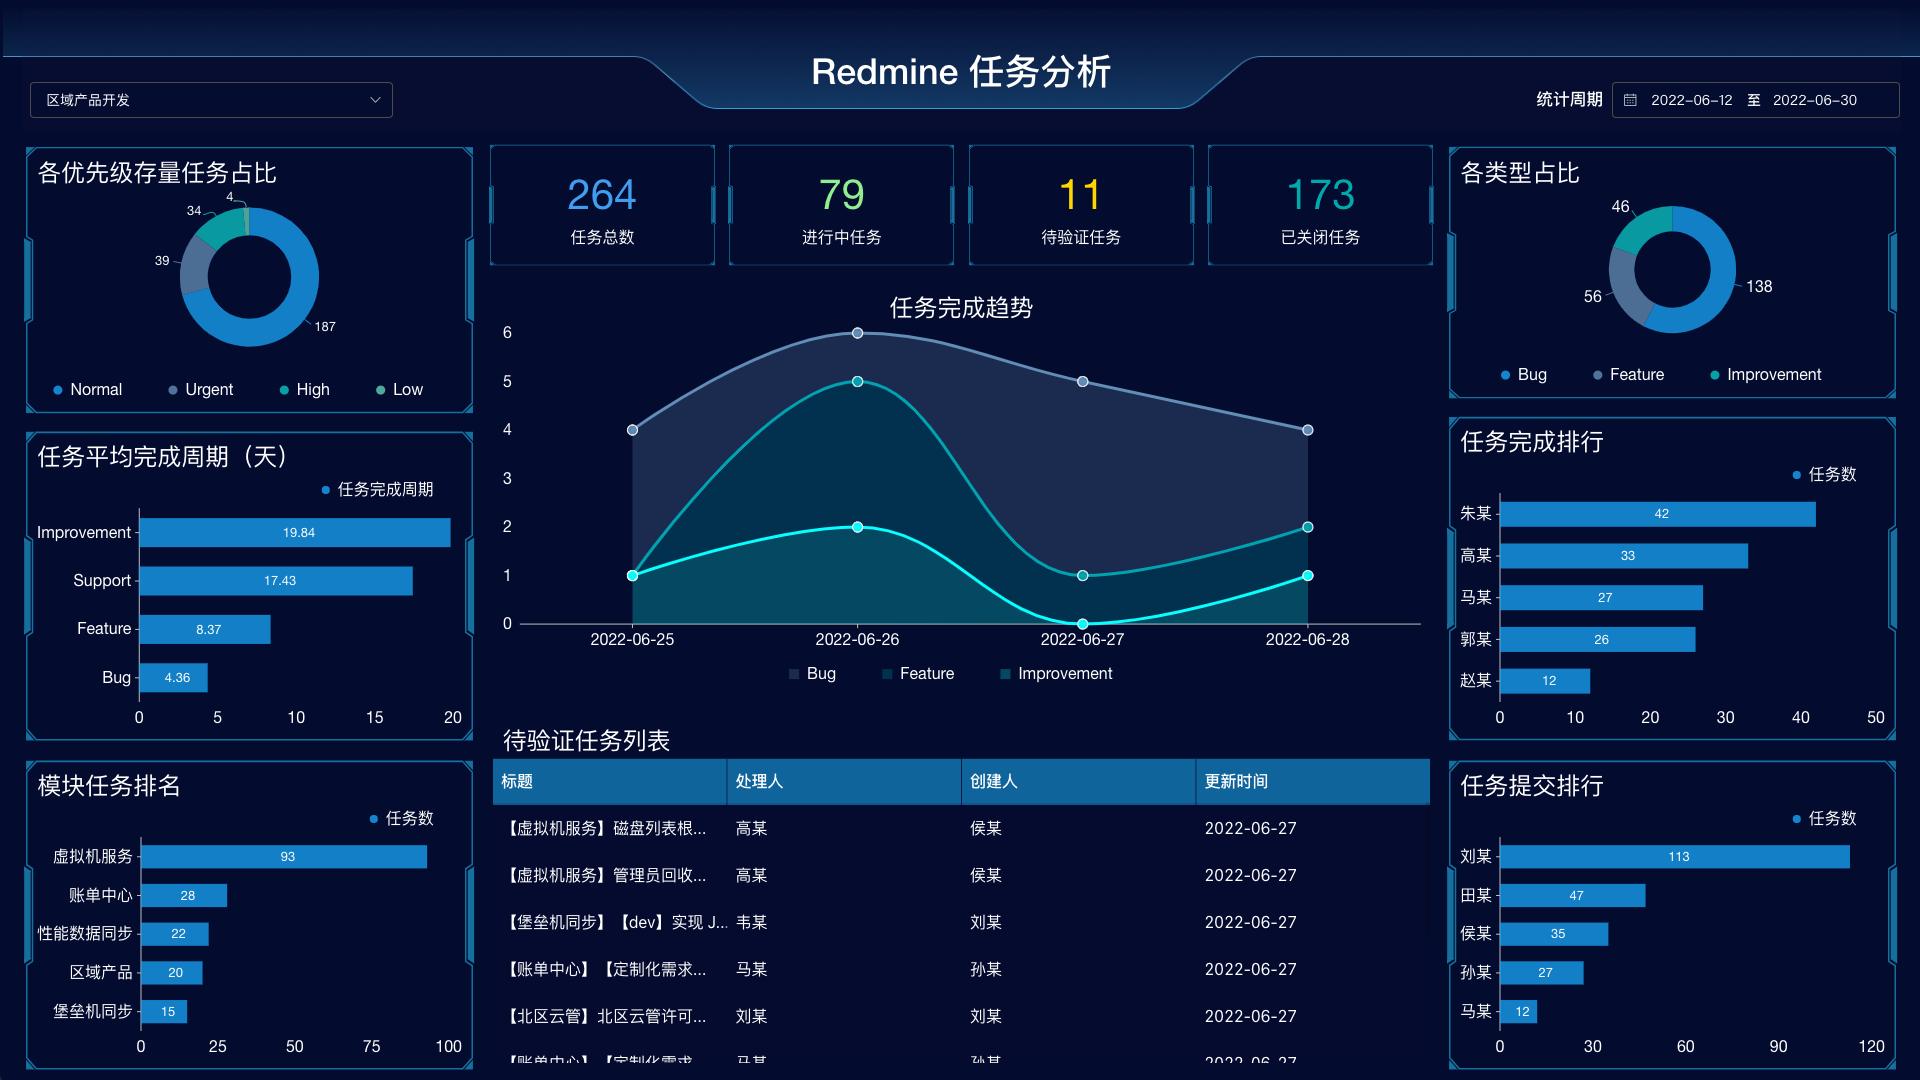Select the 已关闭任务 card showing 173

click(1320, 205)
